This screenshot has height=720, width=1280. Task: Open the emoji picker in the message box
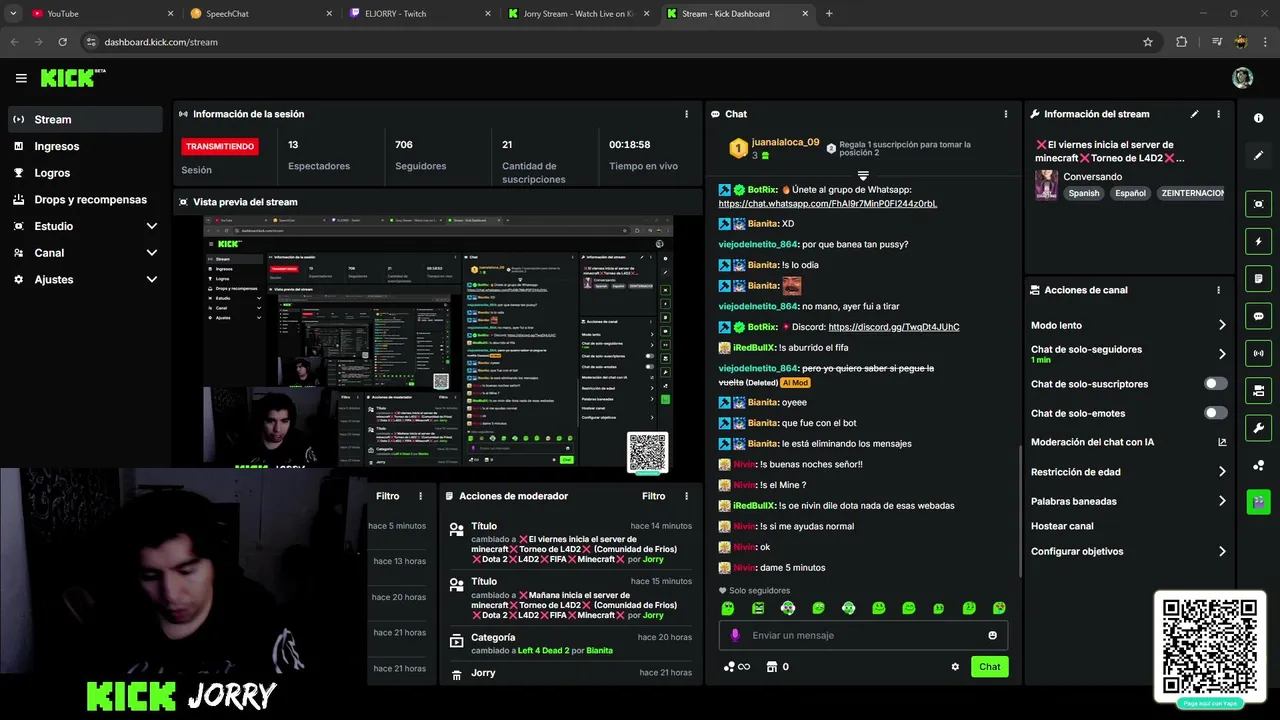[992, 635]
